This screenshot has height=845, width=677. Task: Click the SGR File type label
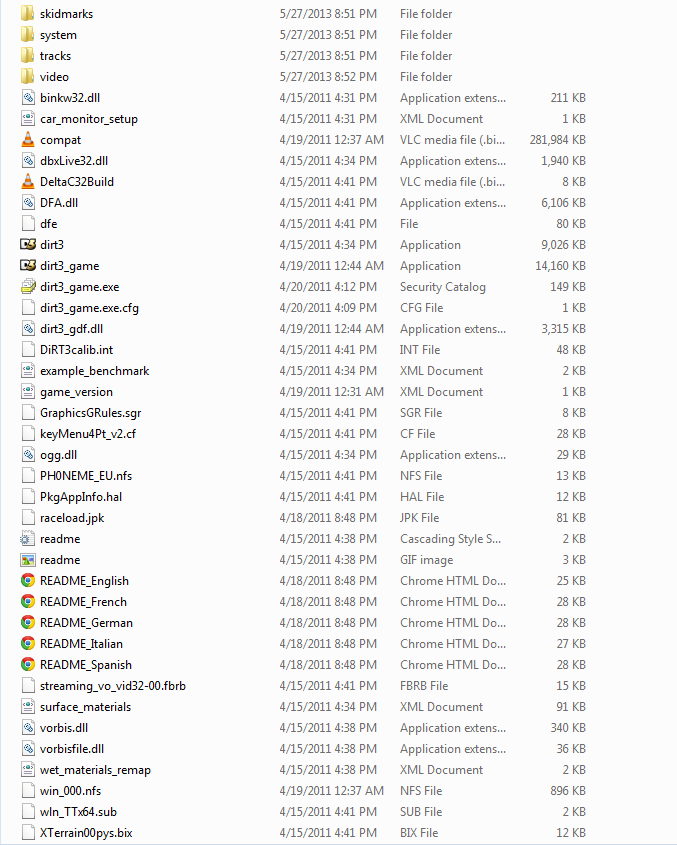coord(421,413)
